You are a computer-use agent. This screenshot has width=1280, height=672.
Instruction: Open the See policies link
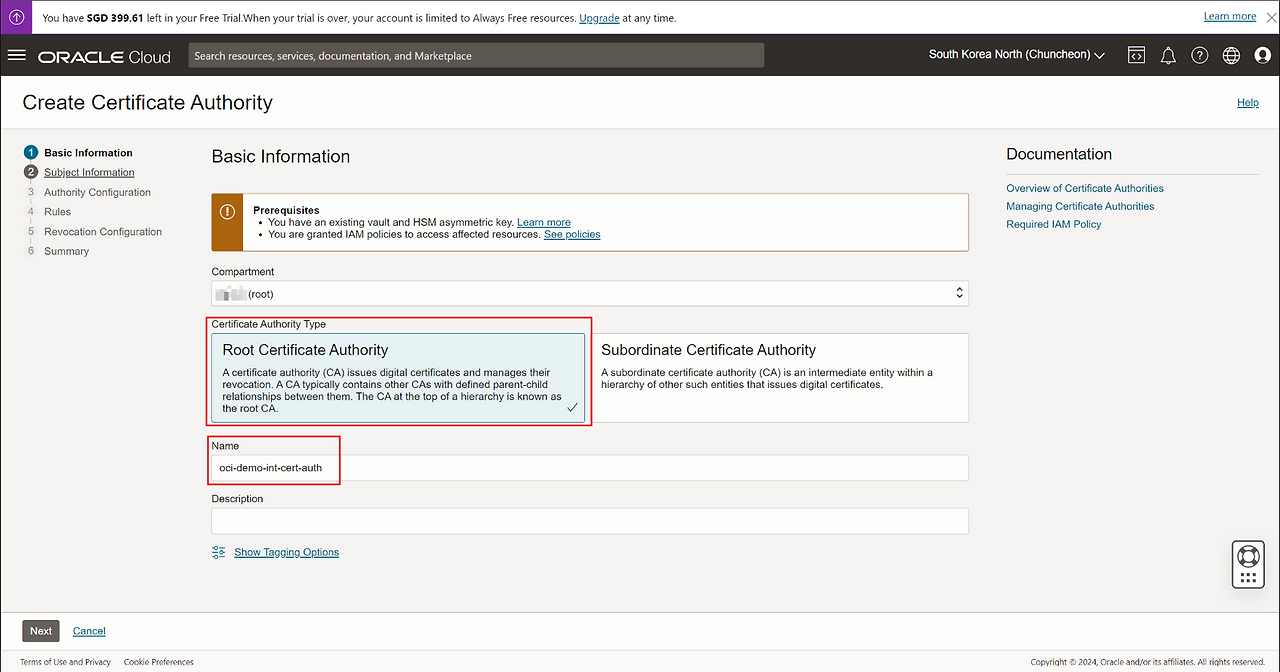572,234
